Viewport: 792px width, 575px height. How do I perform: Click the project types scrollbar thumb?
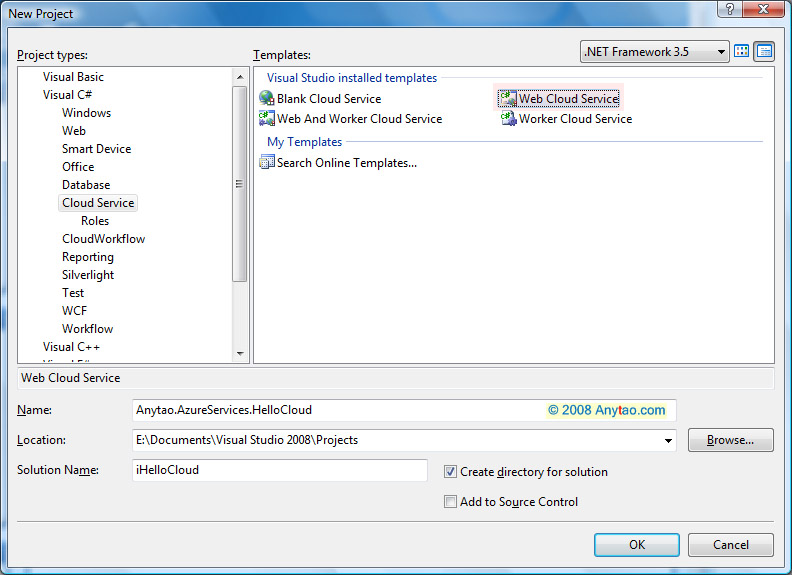point(240,183)
